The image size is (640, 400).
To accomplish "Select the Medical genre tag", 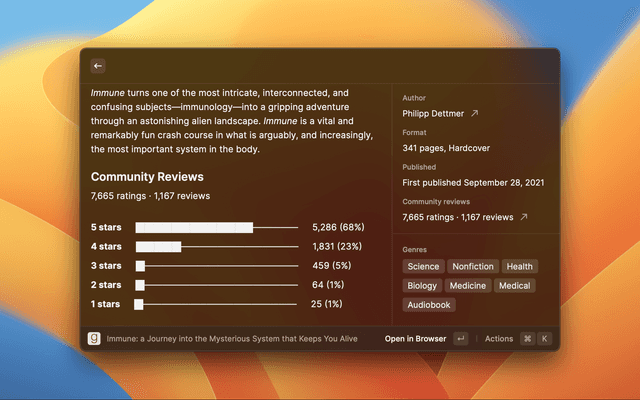I will click(x=514, y=286).
